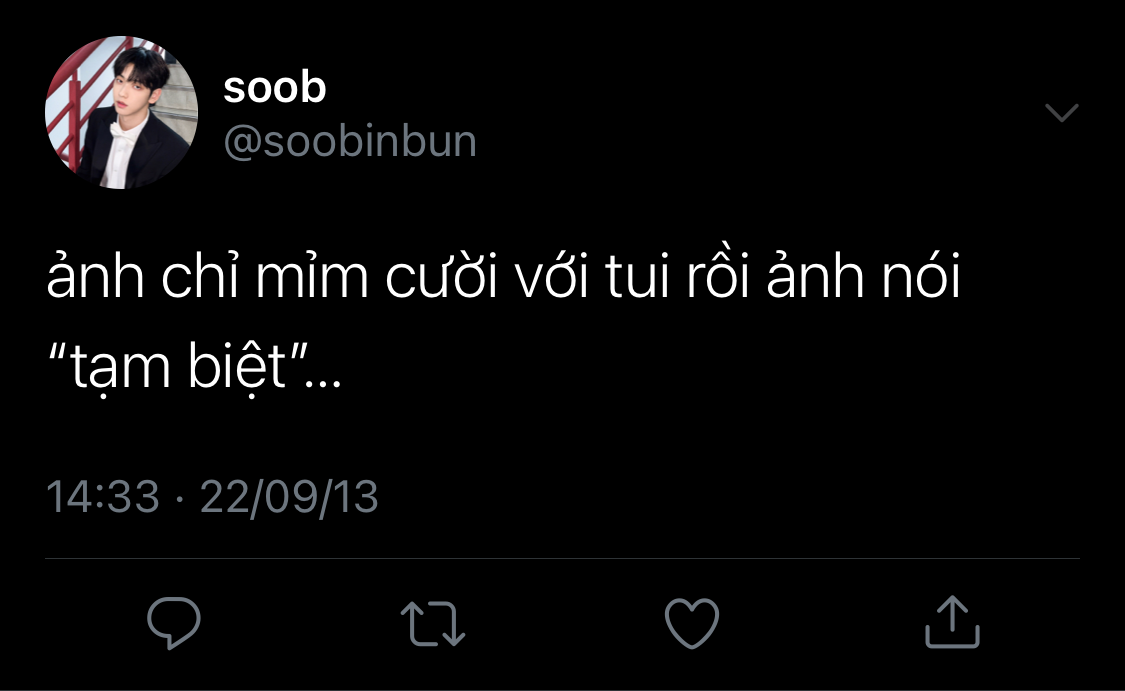Viewport: 1125px width, 691px height.
Task: Click the 14:33 timestamp
Action: coord(104,496)
